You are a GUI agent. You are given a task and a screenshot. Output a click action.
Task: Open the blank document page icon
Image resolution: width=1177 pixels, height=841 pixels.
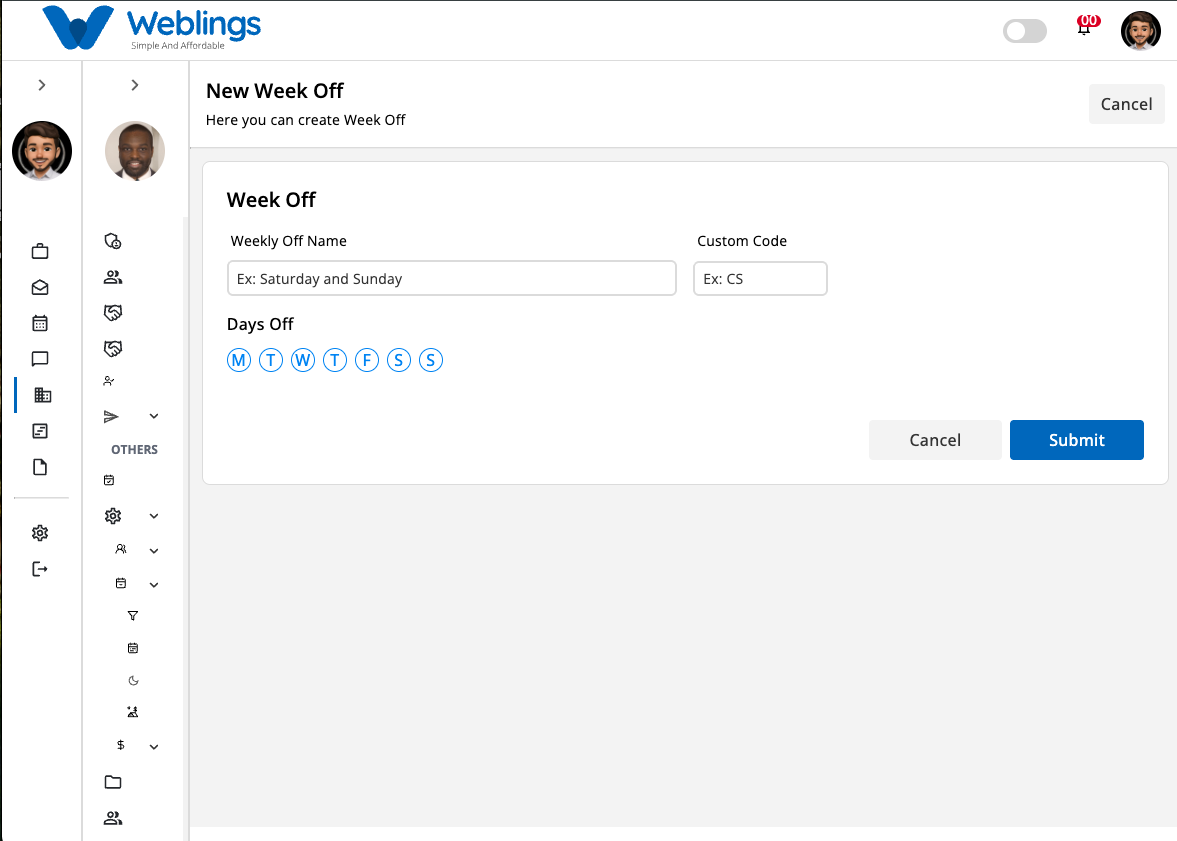41,467
